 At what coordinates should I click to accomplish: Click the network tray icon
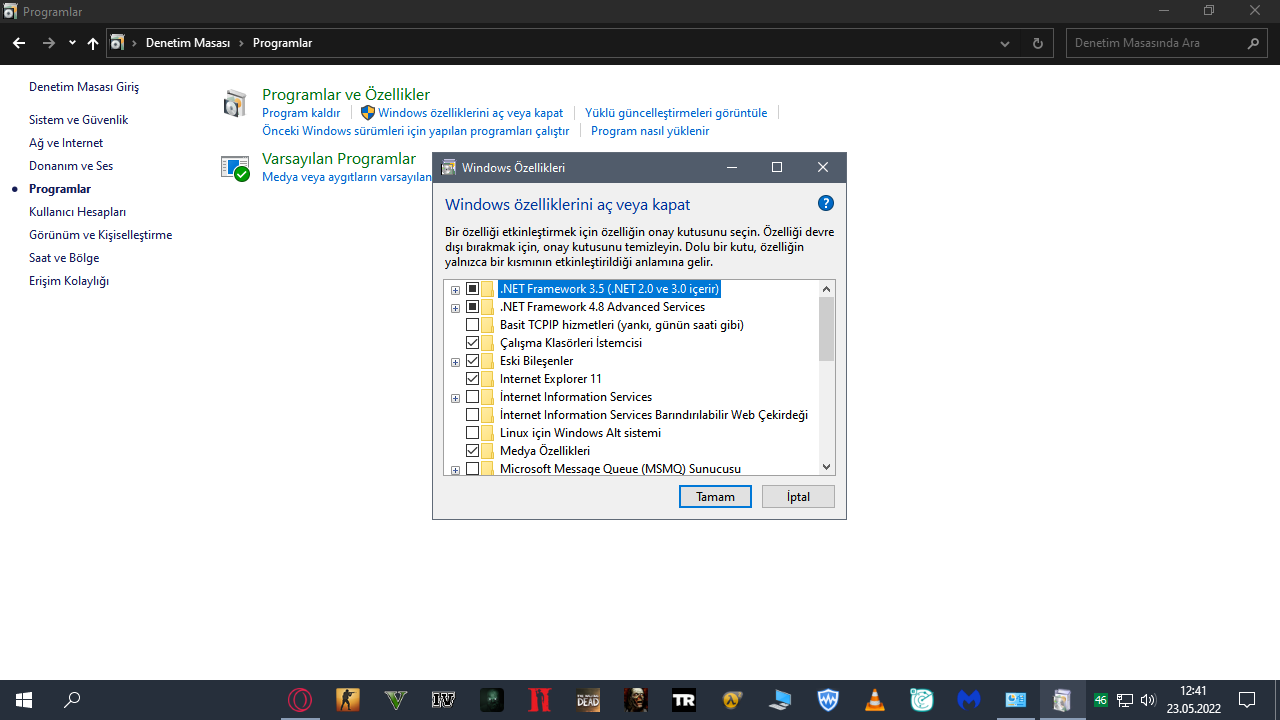(1124, 700)
